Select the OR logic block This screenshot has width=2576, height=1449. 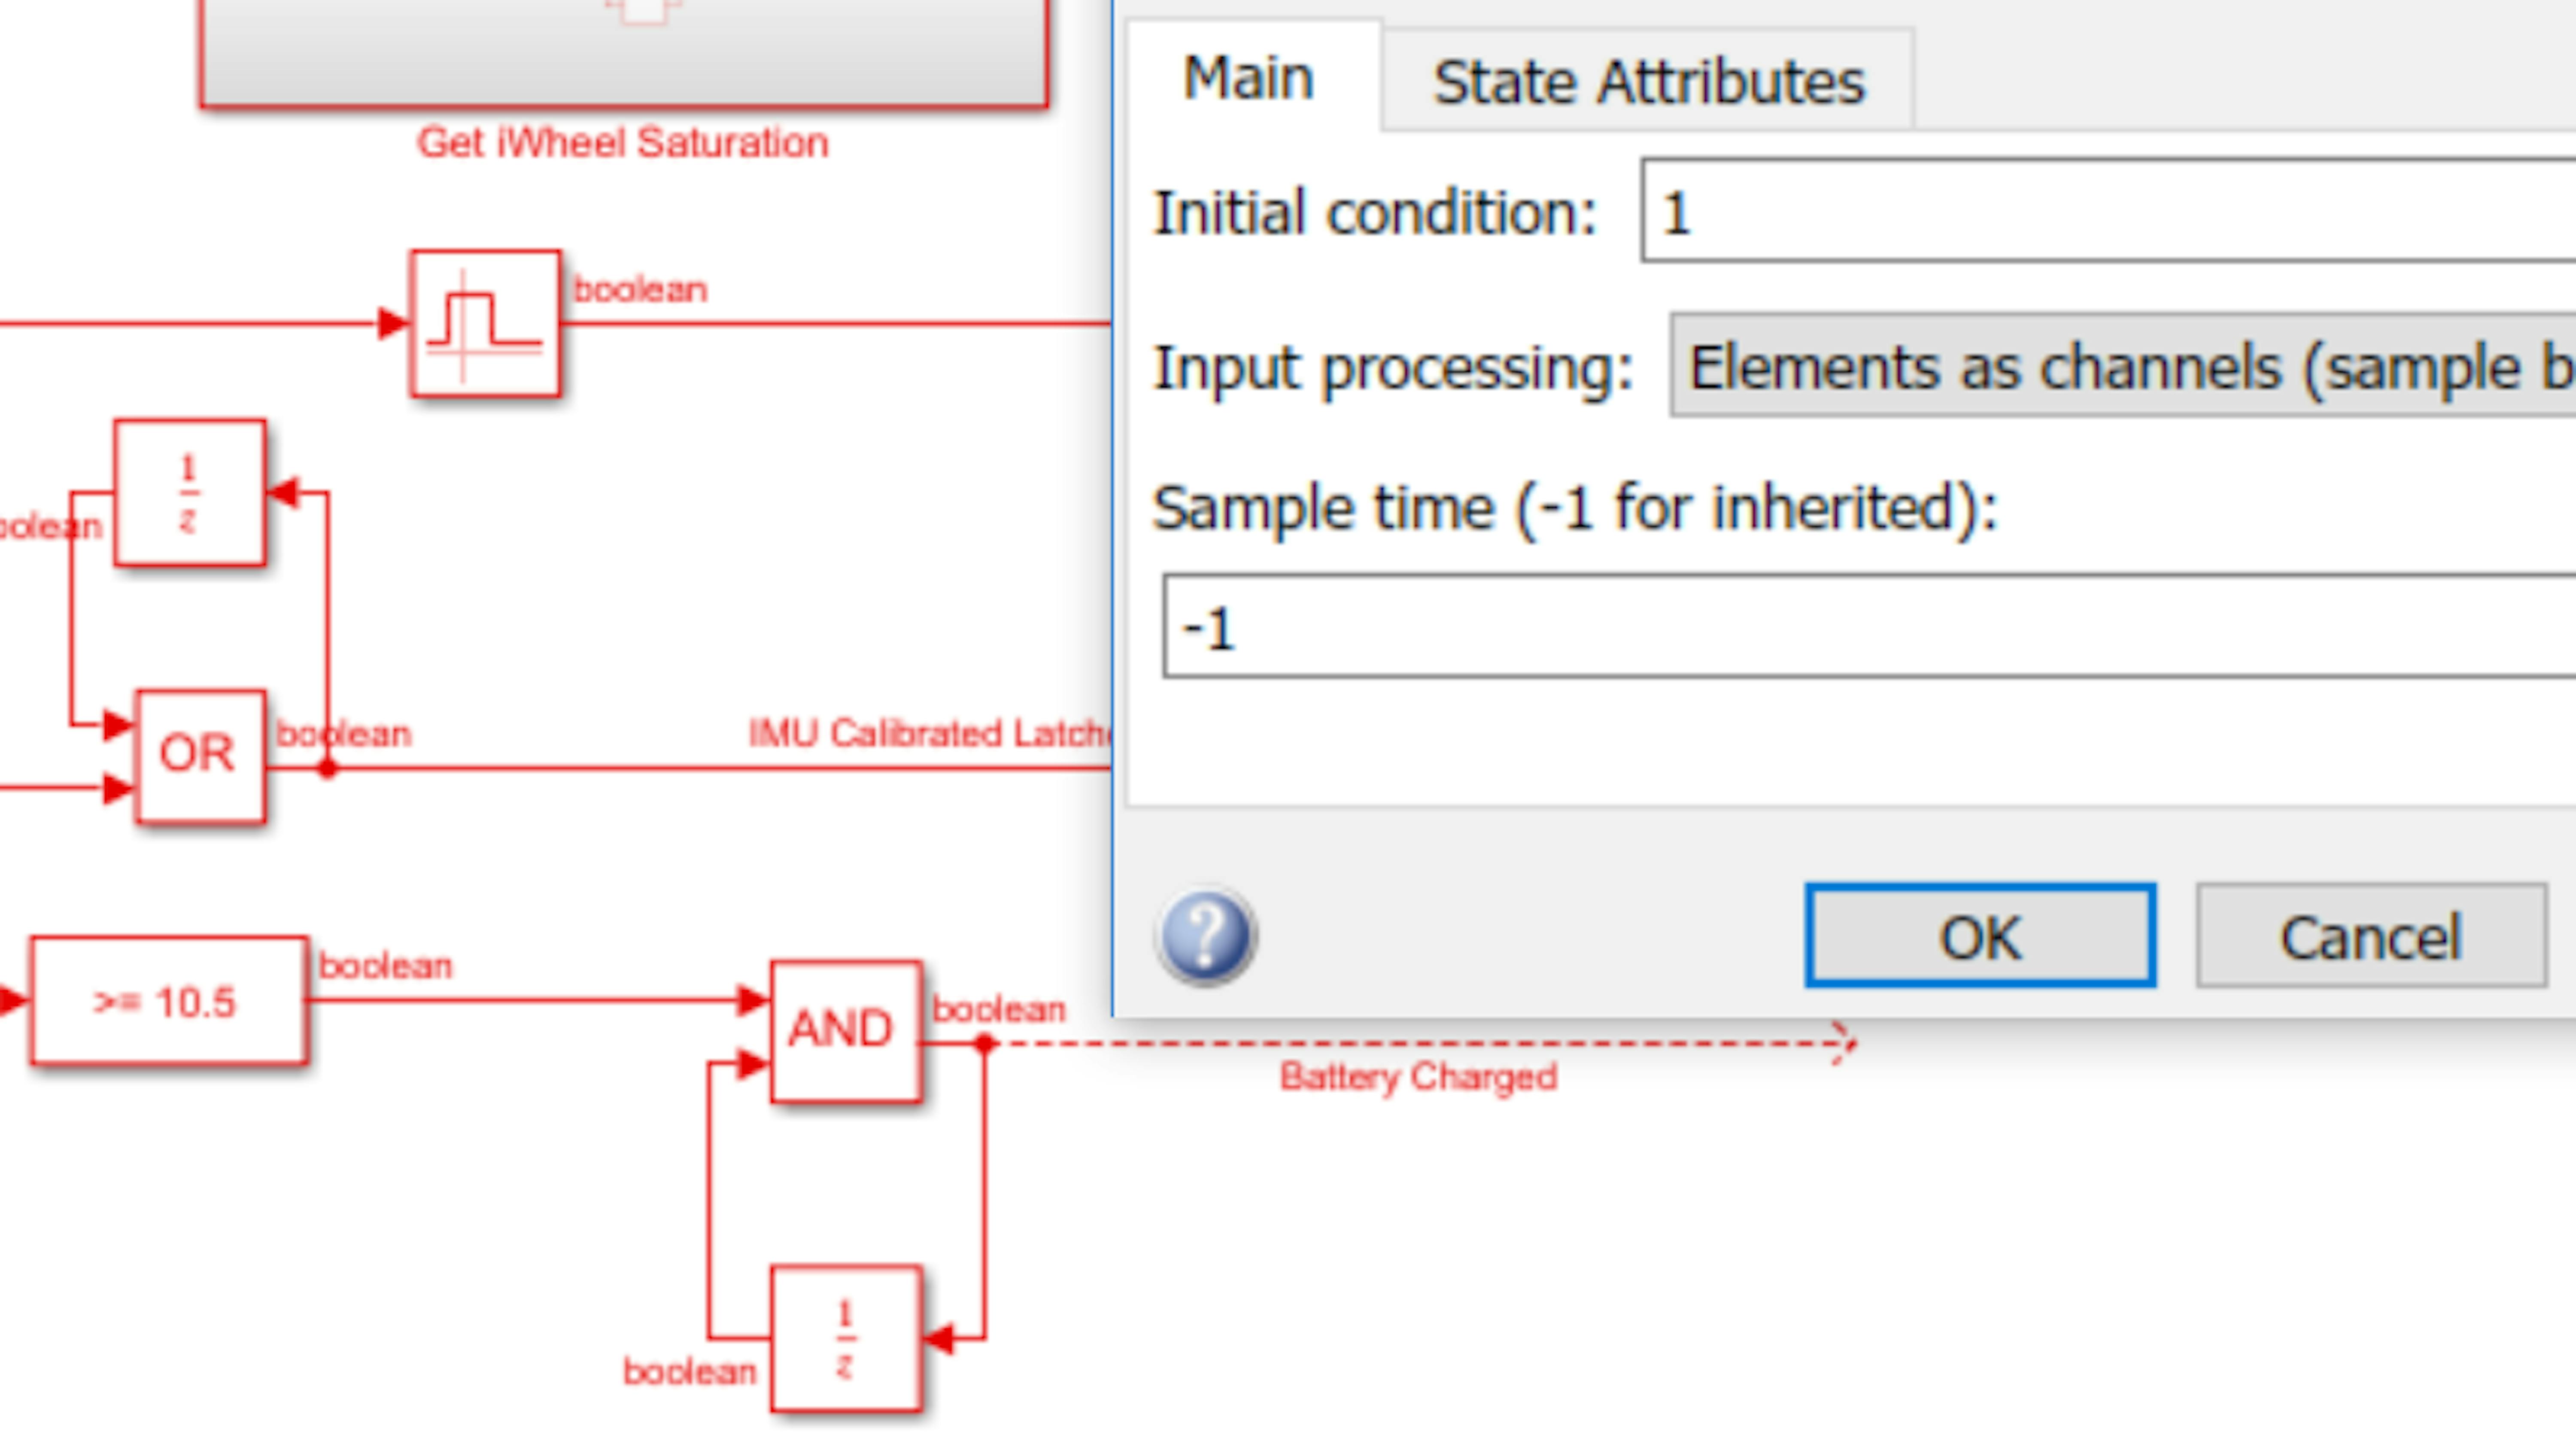tap(200, 756)
